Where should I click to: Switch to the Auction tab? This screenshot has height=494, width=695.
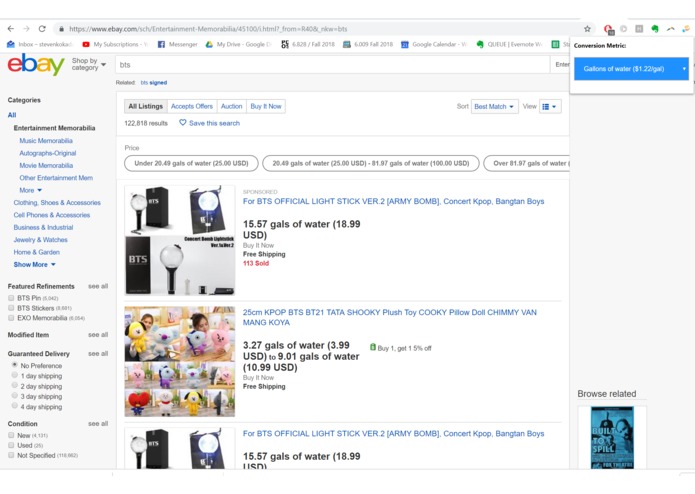232,106
